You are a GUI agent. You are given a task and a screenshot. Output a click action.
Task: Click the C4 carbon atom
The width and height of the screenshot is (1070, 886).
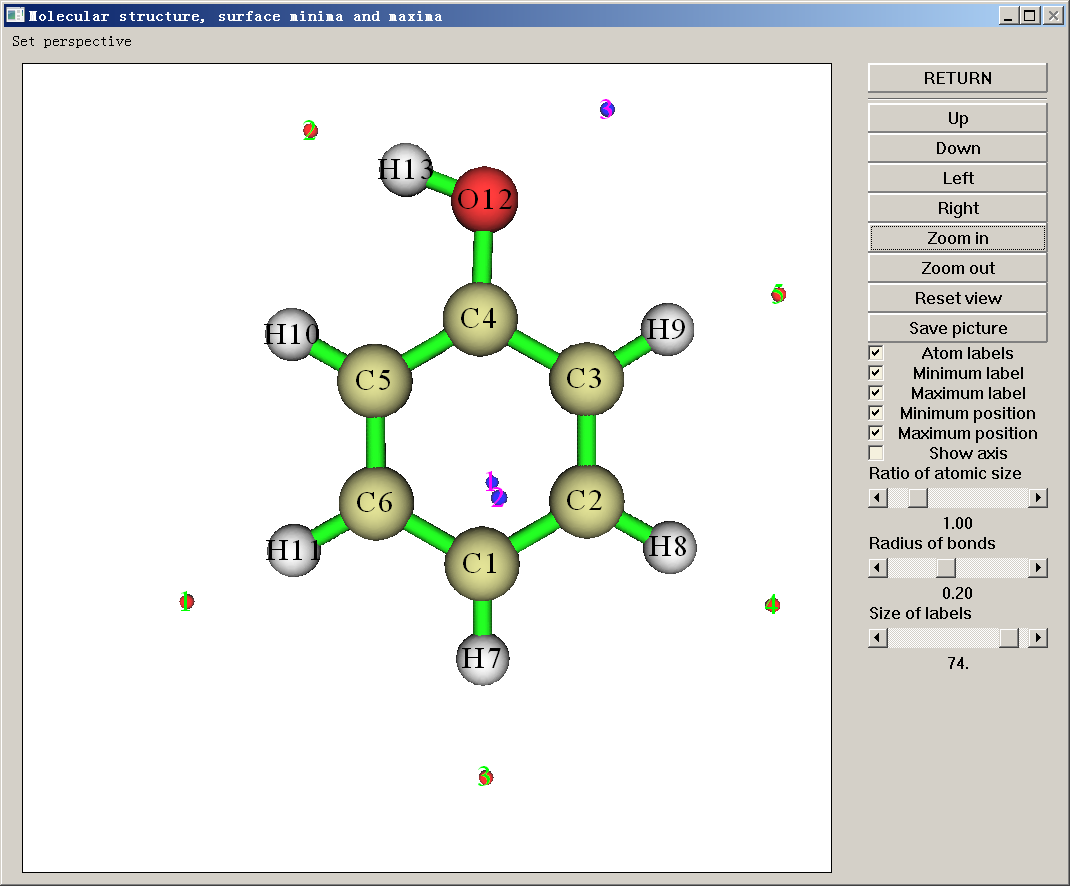tap(480, 319)
